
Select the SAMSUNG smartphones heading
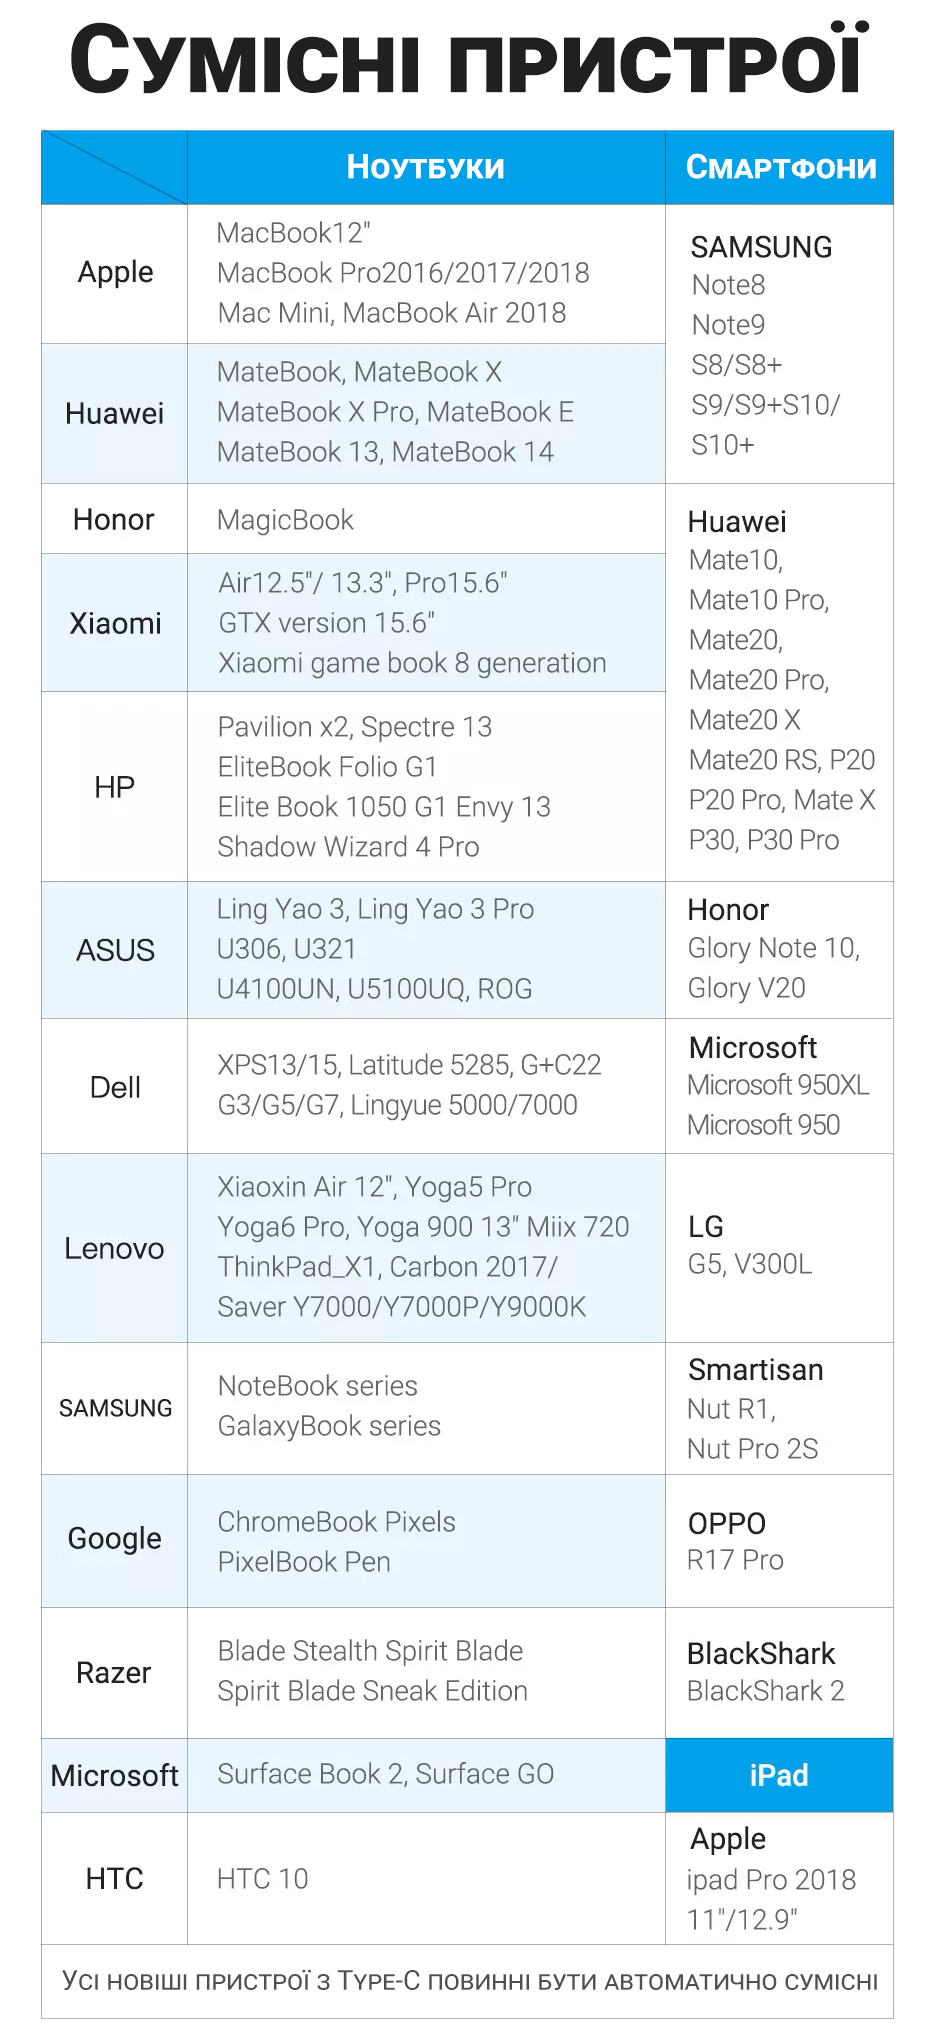(762, 247)
